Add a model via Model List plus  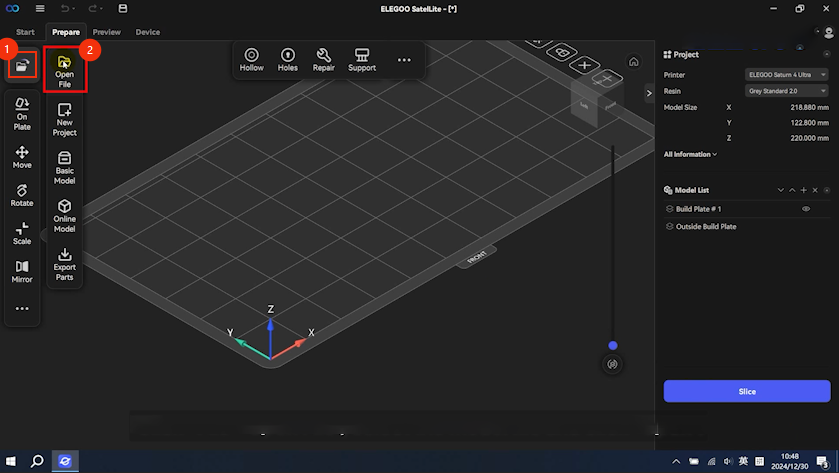[x=803, y=190]
